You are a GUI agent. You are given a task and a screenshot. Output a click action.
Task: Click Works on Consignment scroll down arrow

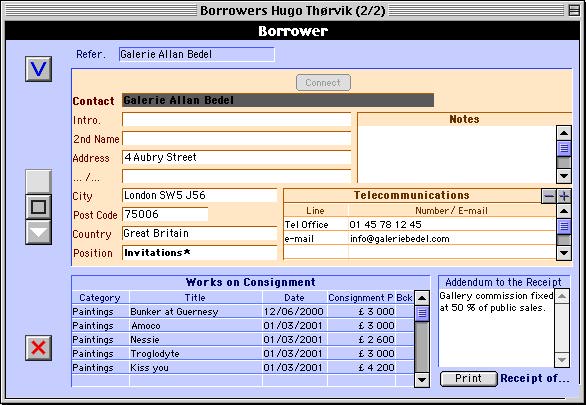[422, 380]
